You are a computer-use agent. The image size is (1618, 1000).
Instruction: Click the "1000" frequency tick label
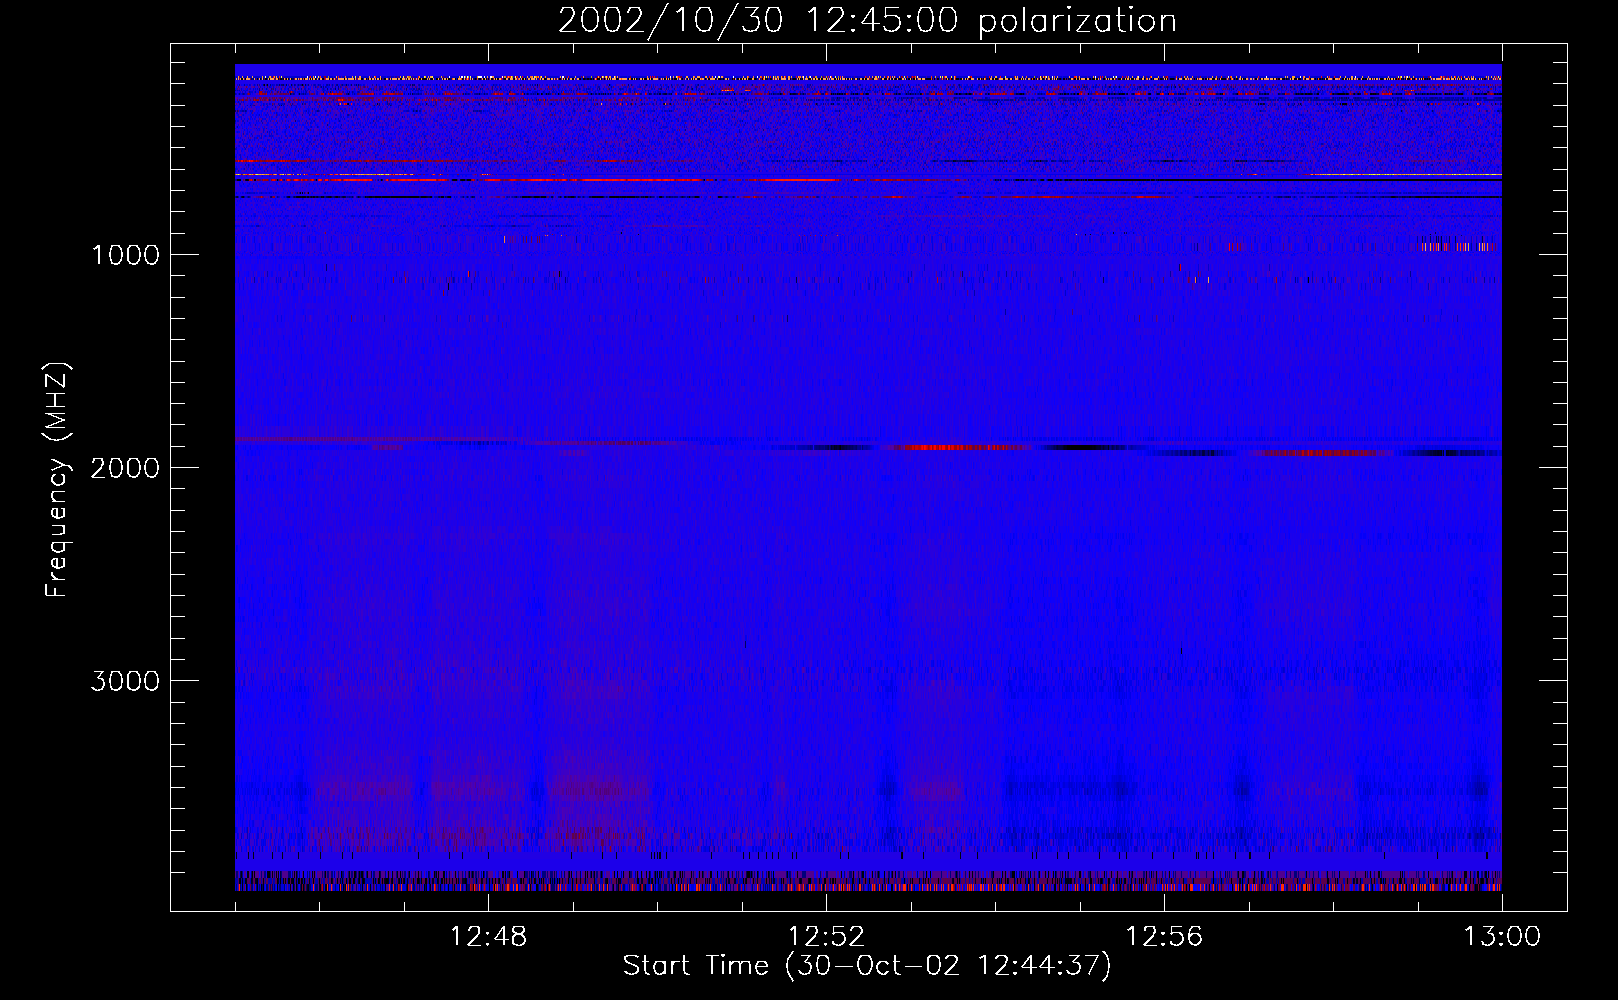[x=125, y=255]
